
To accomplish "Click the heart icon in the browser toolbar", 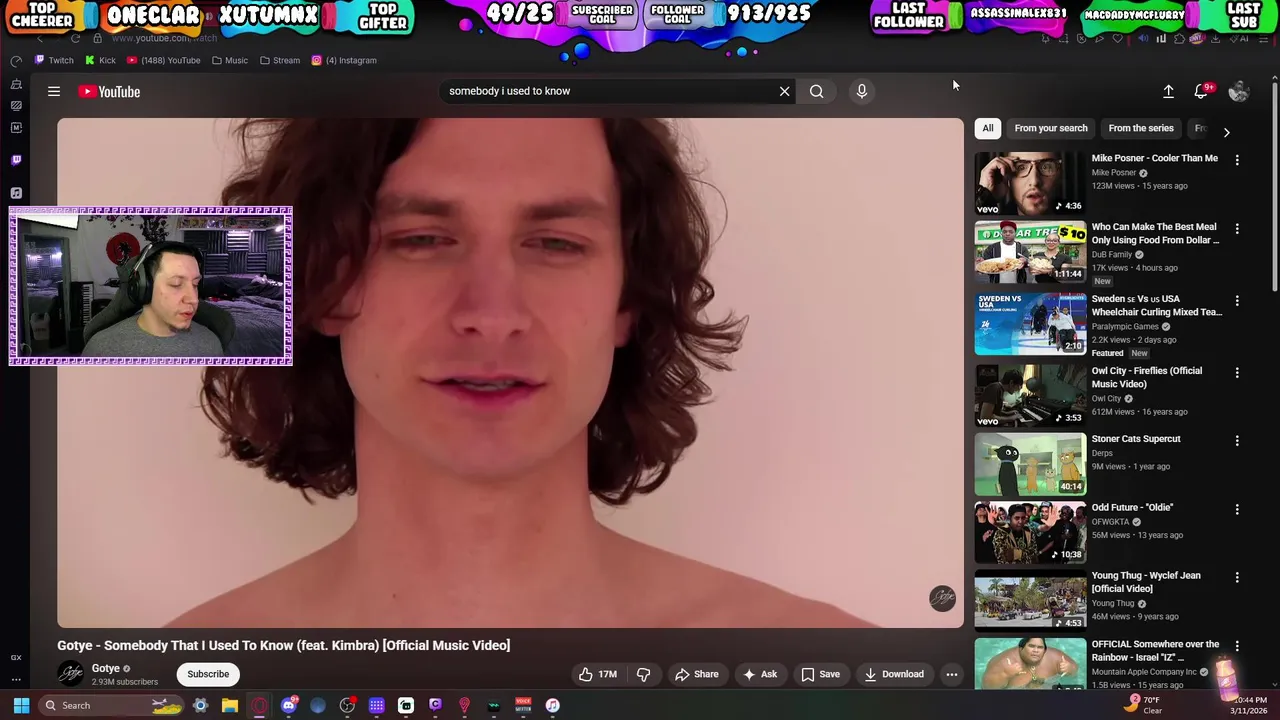I will tap(1117, 39).
